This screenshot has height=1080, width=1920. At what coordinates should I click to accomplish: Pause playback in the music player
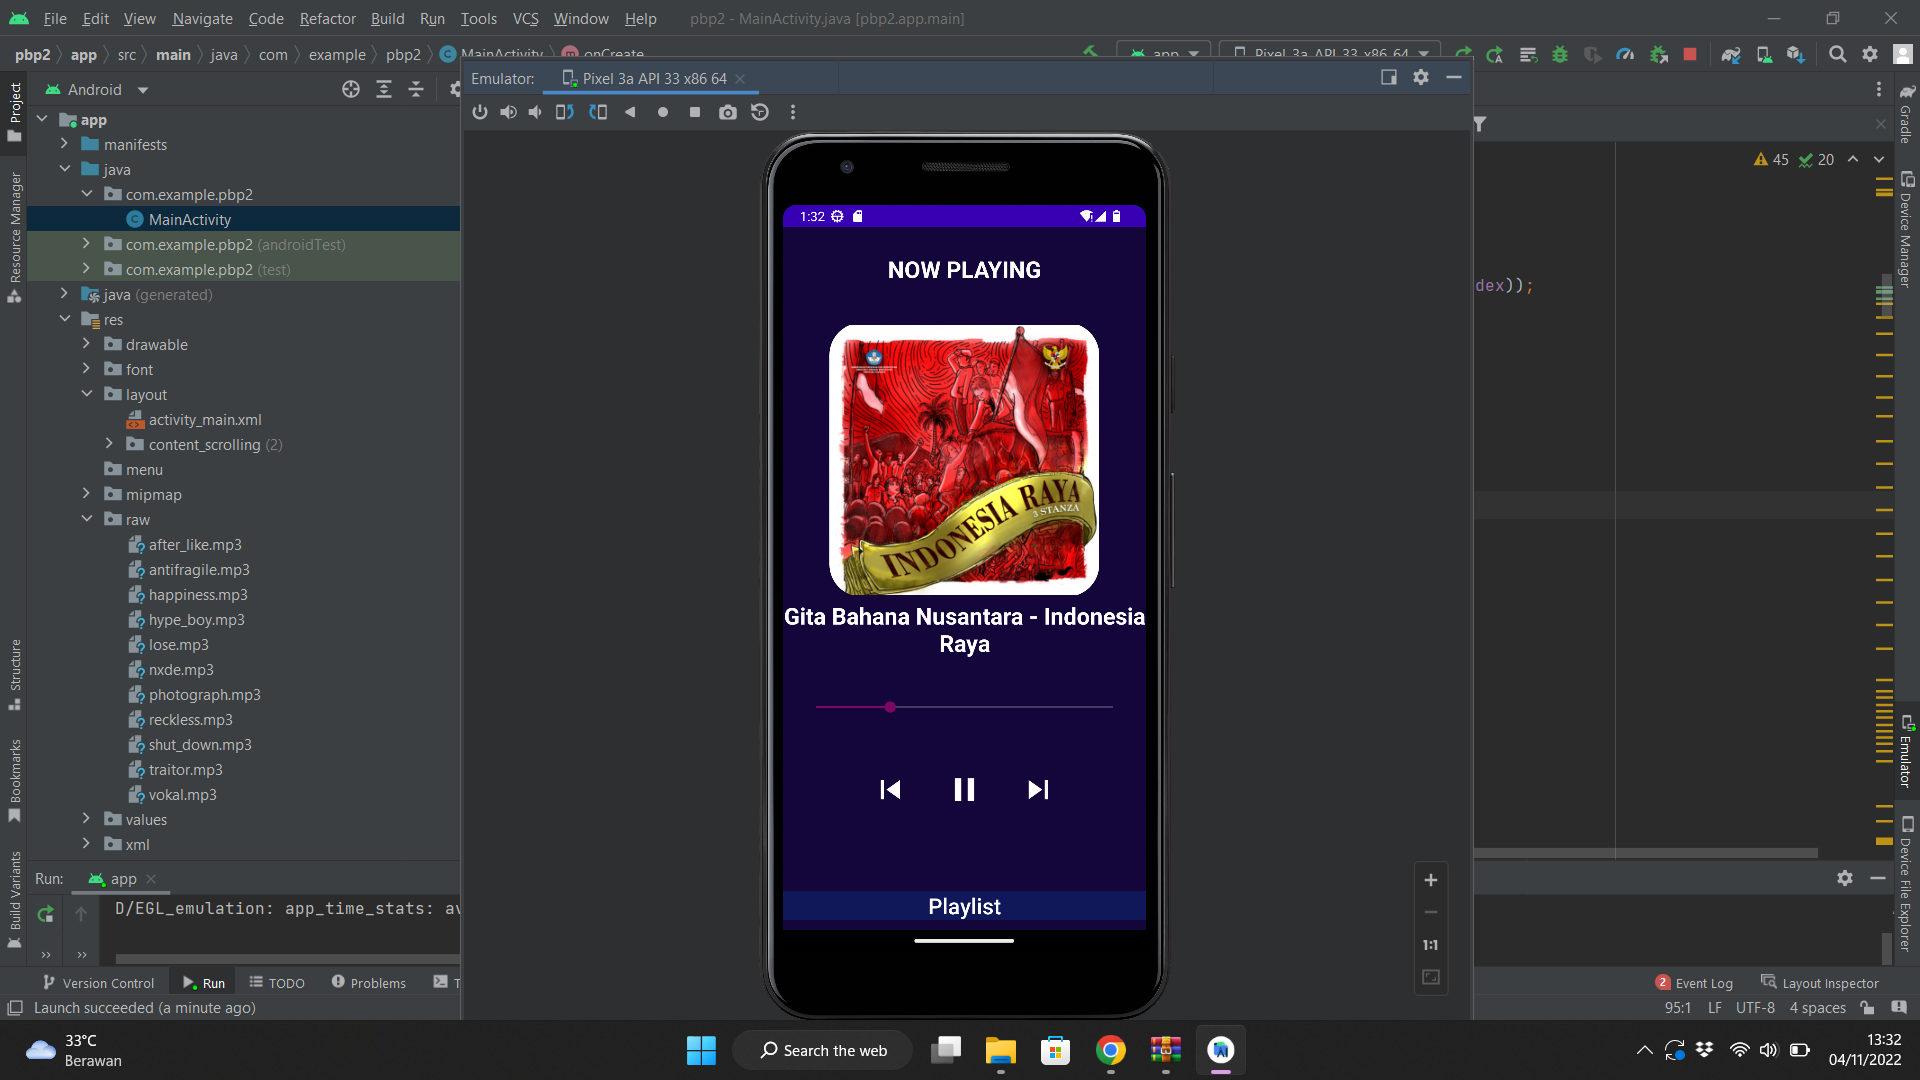[963, 789]
